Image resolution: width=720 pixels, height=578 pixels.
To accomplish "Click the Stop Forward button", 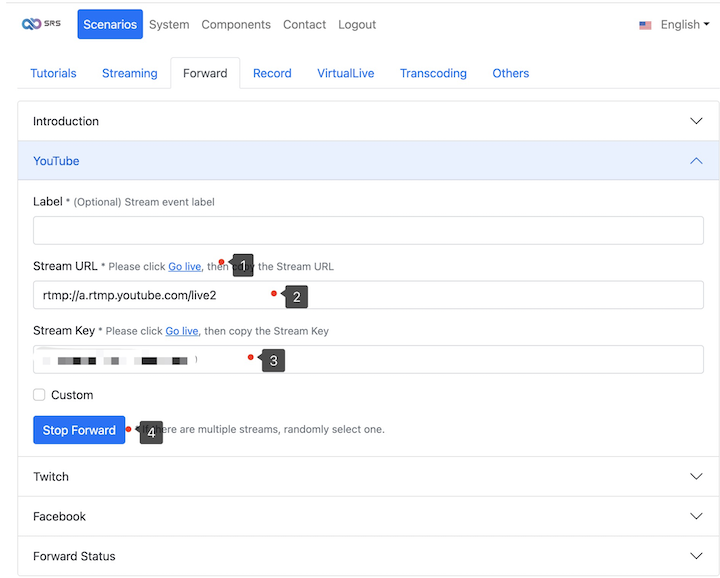I will click(x=79, y=430).
